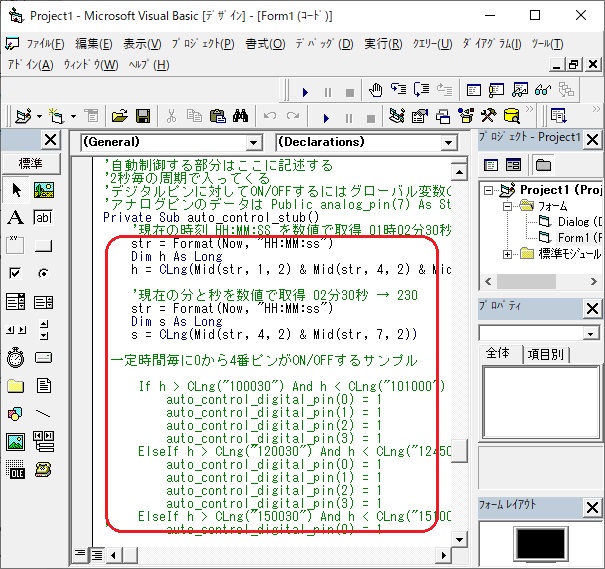Select the Label (A) control tool
Screen dimensions: 605x569
16,218
